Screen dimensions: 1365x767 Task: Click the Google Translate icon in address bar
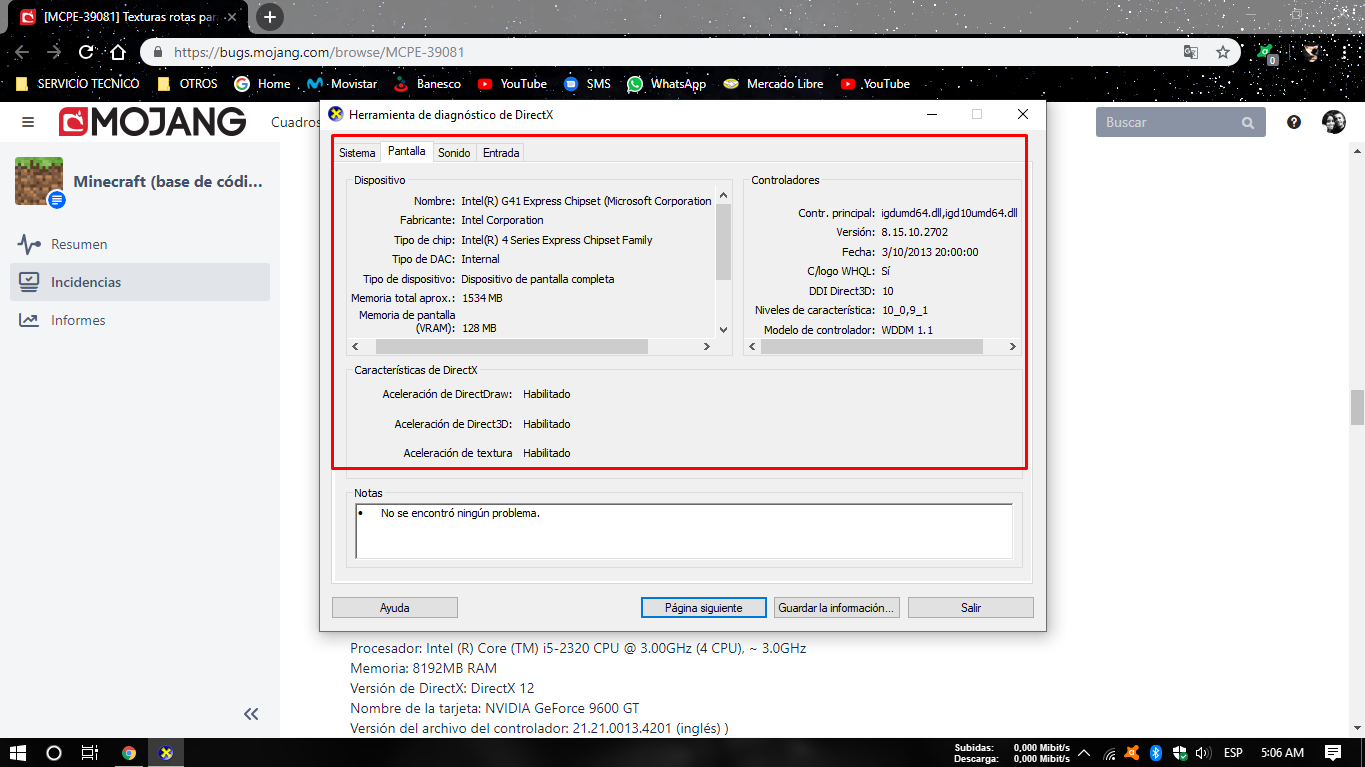tap(1191, 52)
